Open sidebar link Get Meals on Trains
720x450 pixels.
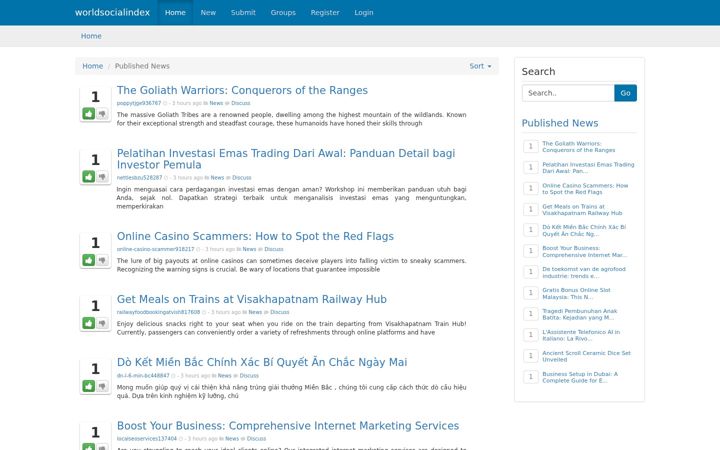pyautogui.click(x=582, y=210)
